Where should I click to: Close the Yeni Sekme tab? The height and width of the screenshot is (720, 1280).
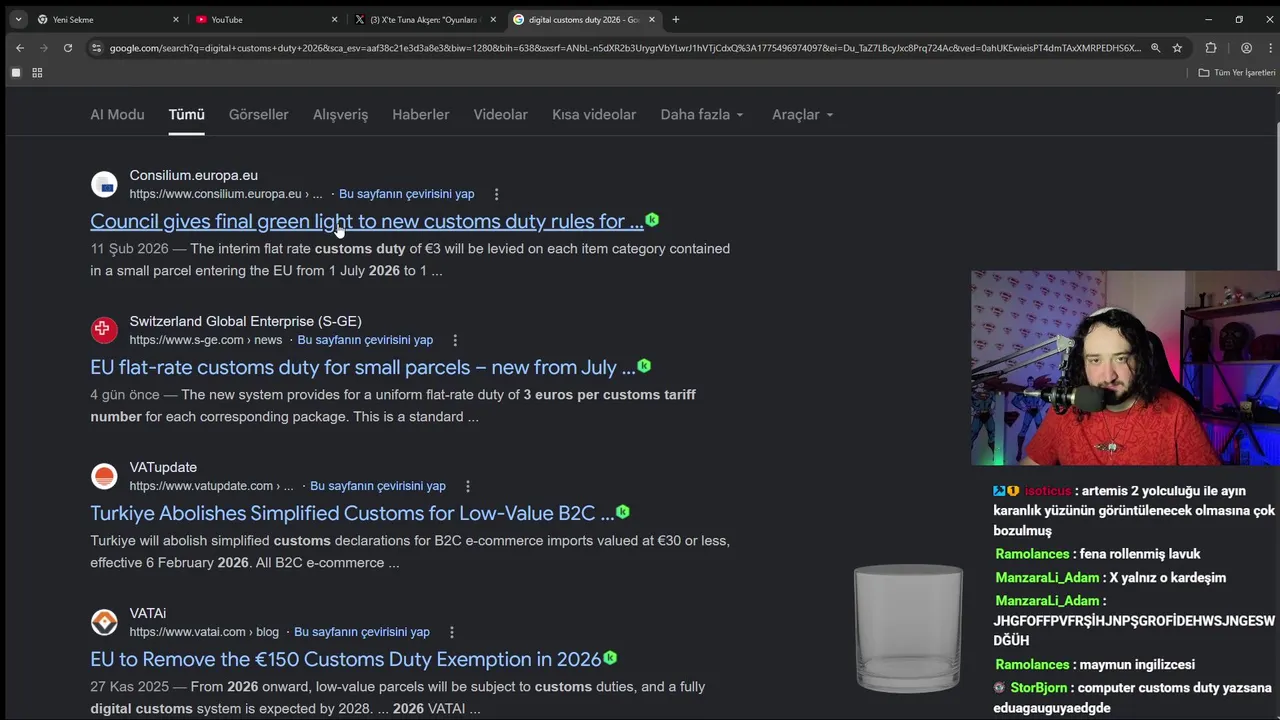coord(176,19)
